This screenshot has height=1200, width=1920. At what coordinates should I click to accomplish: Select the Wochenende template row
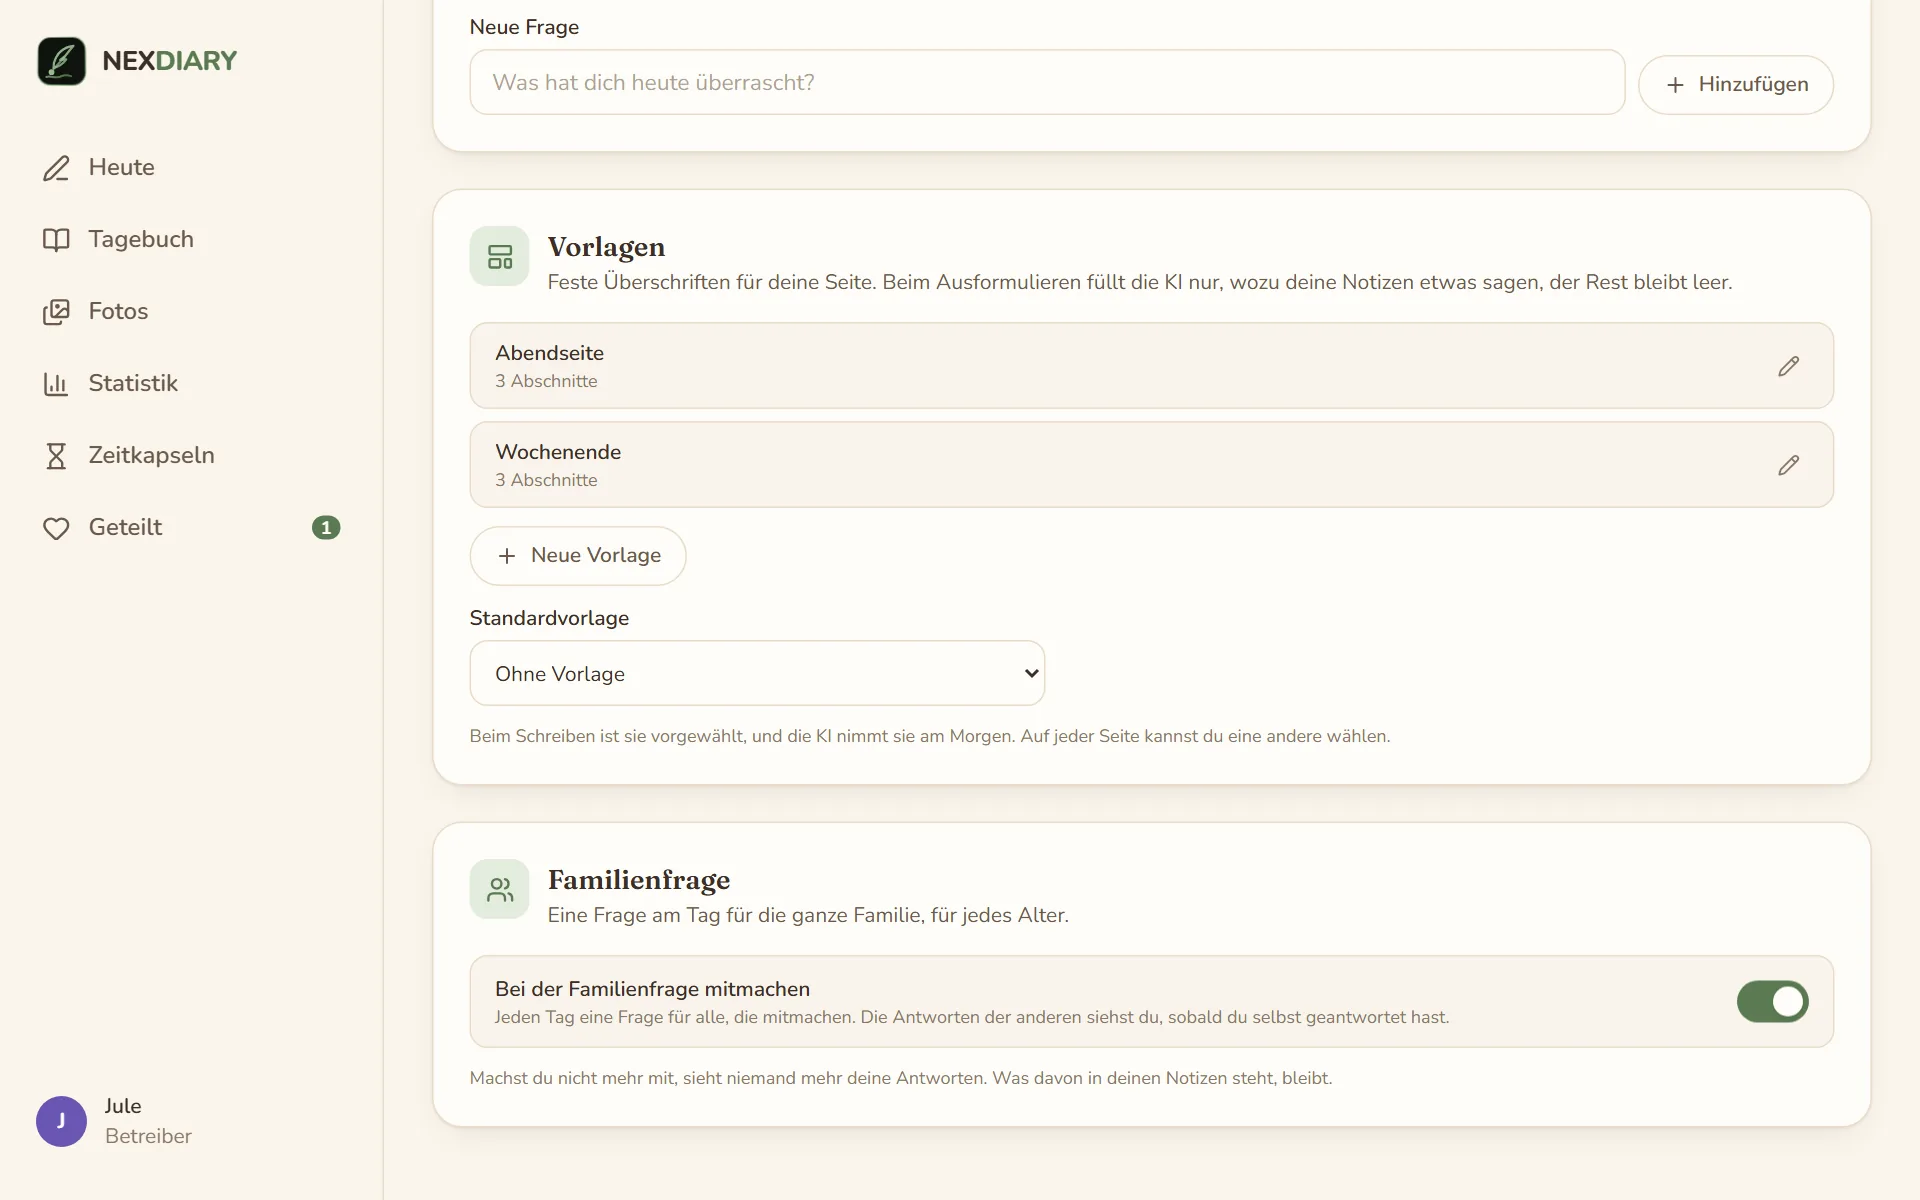click(1151, 464)
